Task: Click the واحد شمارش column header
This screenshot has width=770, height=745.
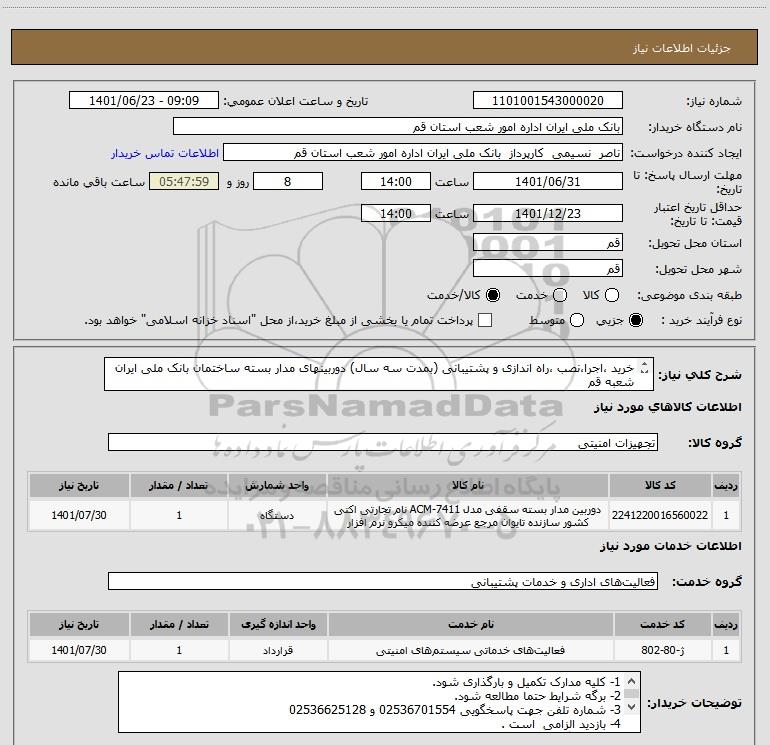Action: (x=277, y=485)
